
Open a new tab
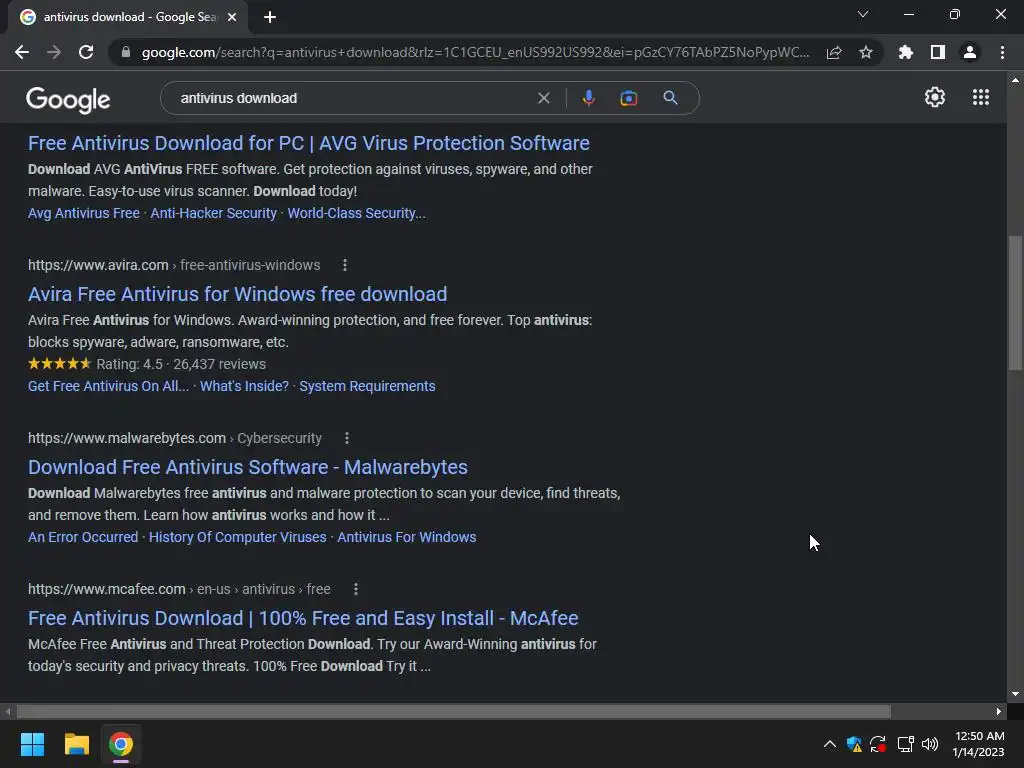[x=270, y=17]
